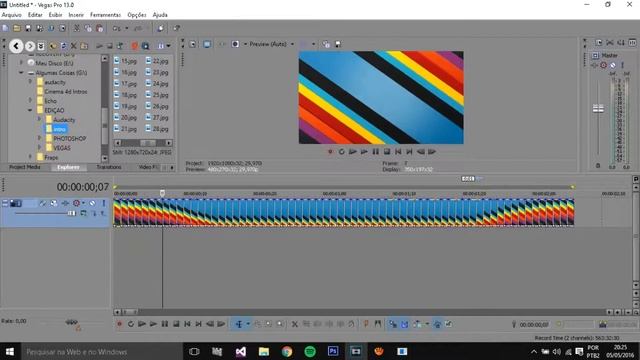640x360 pixels.
Task: Select file 28.jpg in Explorer
Action: pyautogui.click(x=157, y=129)
